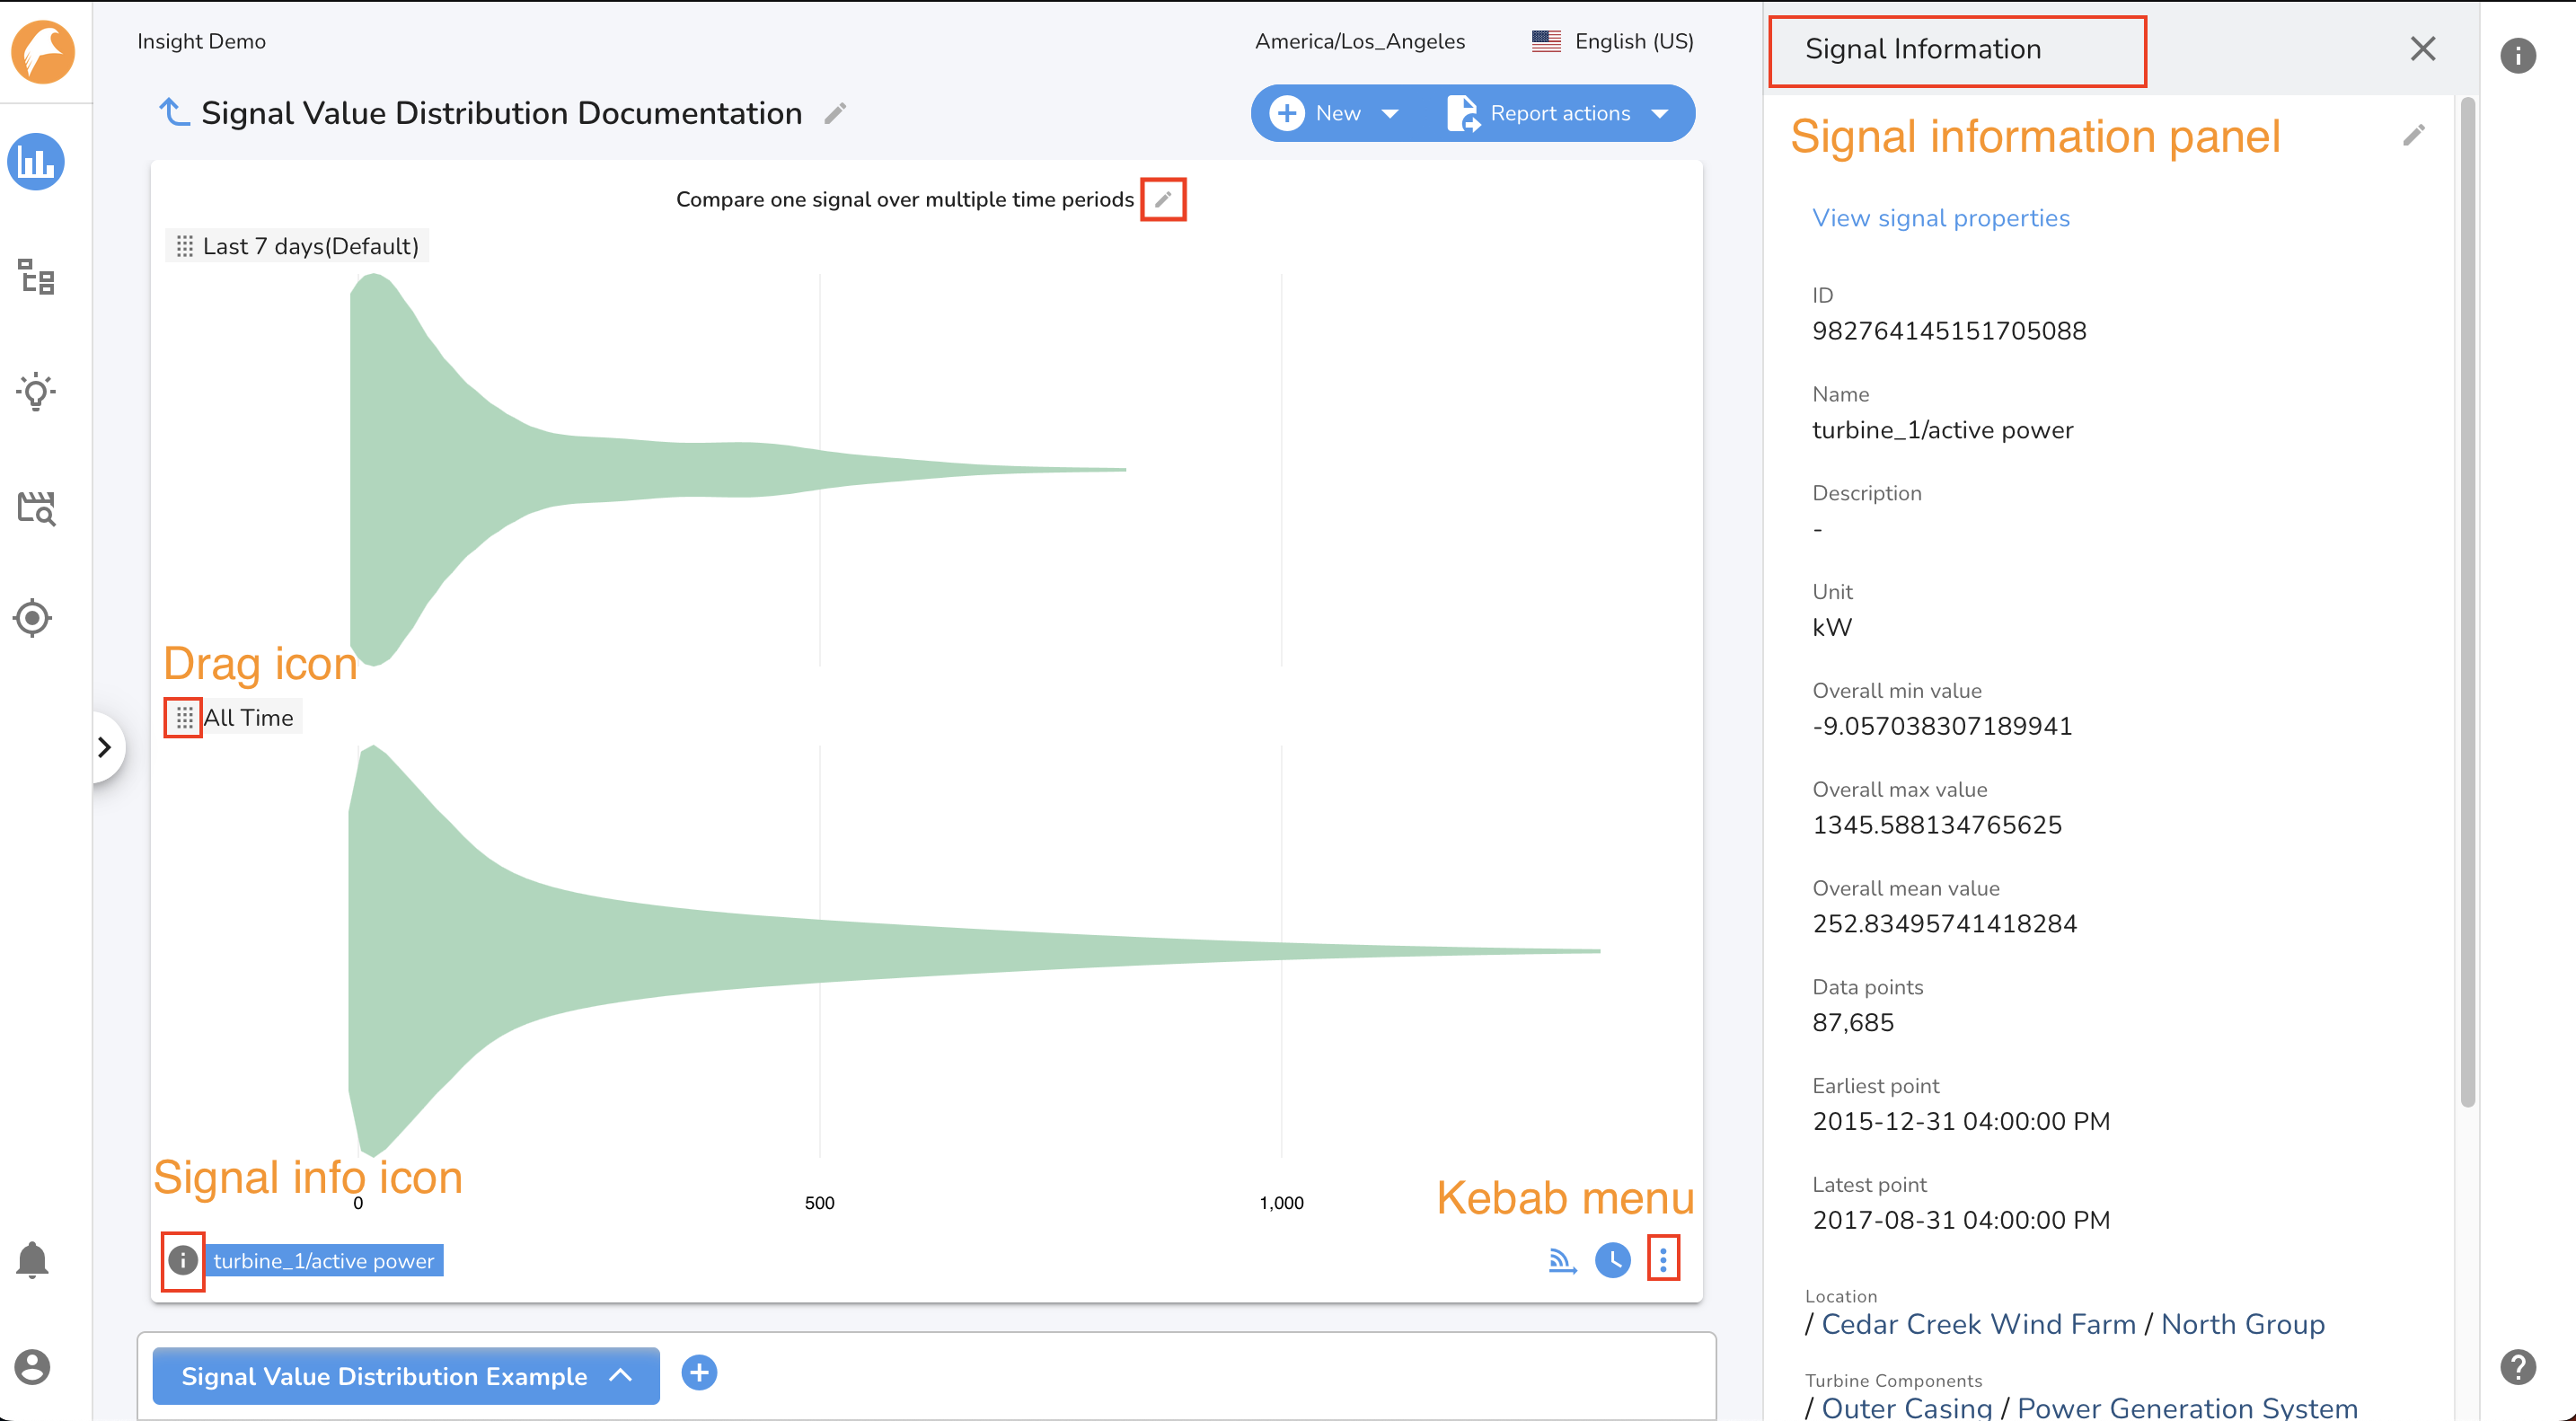
Task: Open the user account icon in sidebar
Action: [x=32, y=1367]
